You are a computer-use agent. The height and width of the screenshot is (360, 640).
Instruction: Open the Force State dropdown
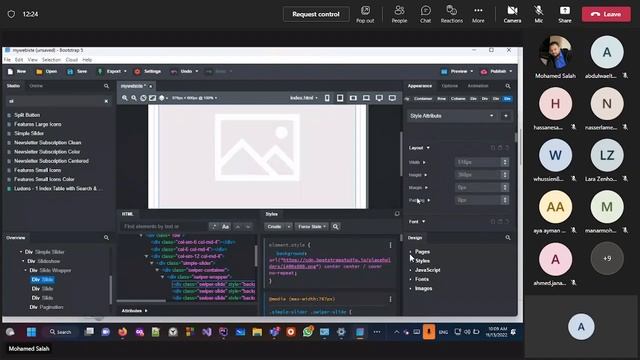tap(312, 227)
